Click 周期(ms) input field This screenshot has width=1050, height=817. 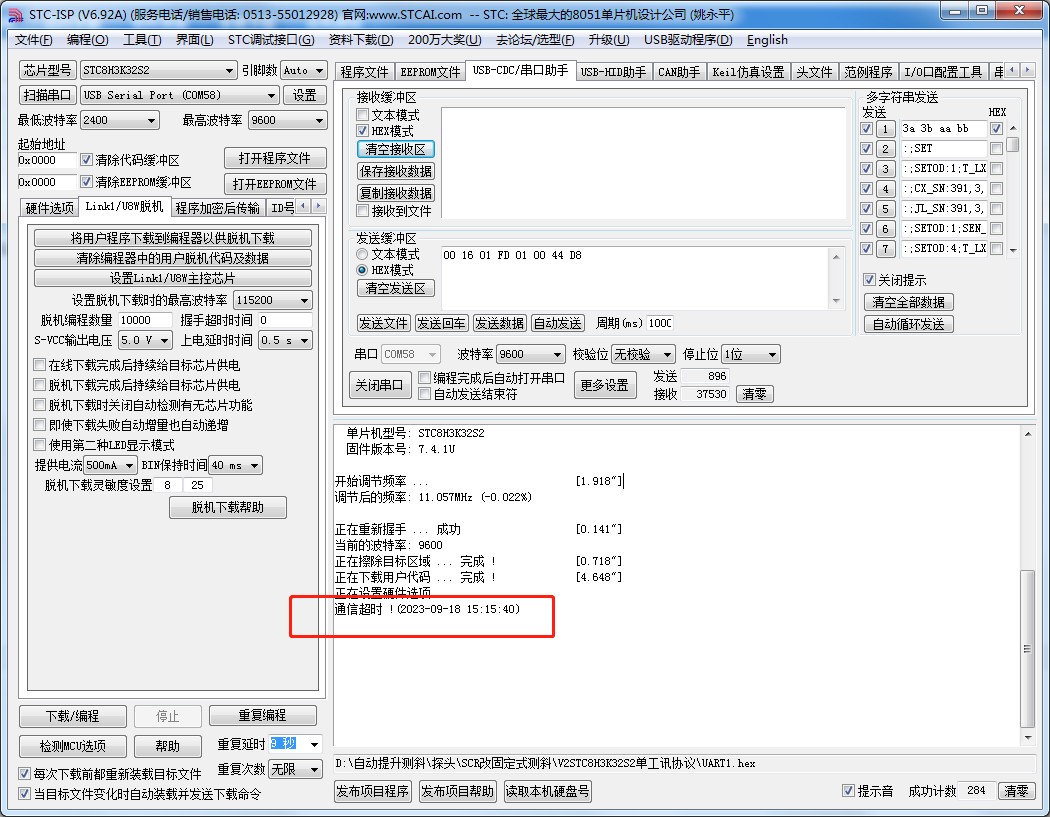pyautogui.click(x=660, y=323)
